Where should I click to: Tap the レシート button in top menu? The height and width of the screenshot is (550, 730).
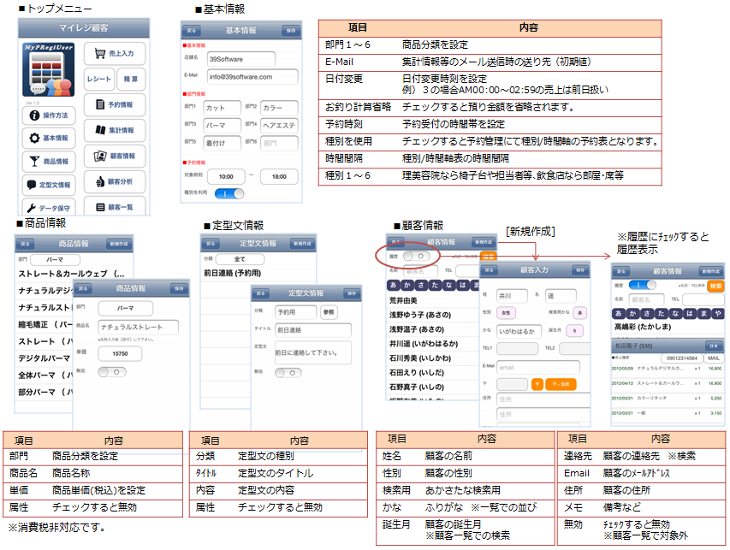pos(99,79)
